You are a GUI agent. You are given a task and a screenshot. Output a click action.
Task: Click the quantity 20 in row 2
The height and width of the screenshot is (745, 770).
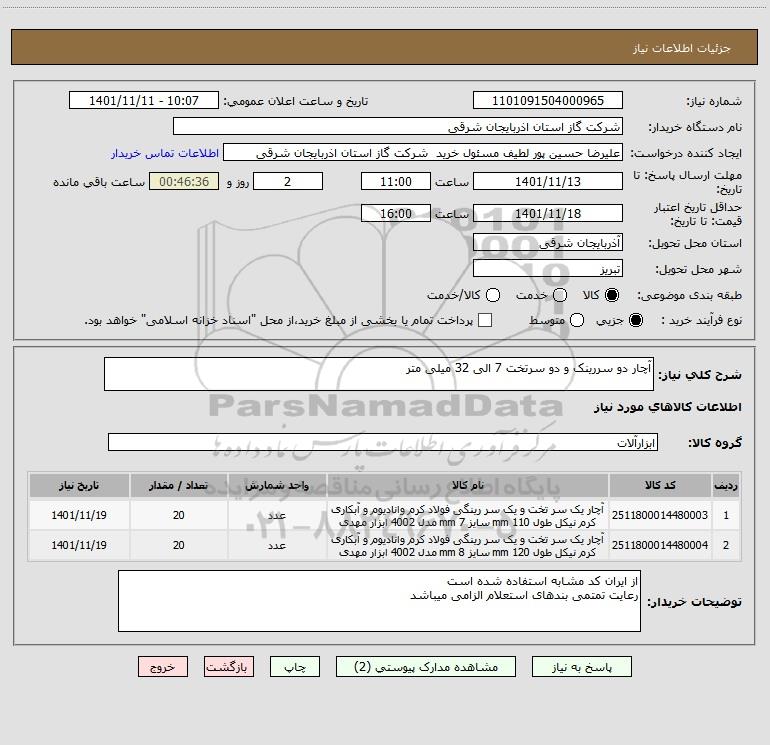(178, 545)
